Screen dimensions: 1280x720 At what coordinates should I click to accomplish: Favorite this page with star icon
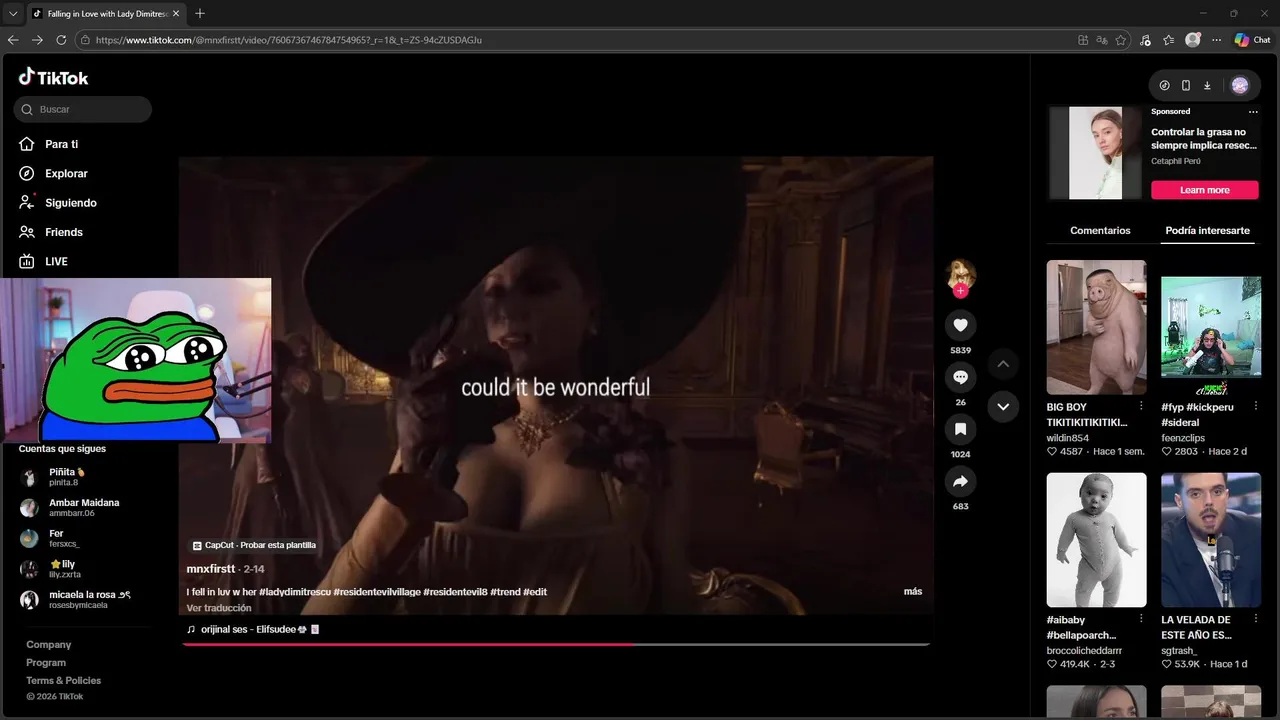pos(1121,40)
